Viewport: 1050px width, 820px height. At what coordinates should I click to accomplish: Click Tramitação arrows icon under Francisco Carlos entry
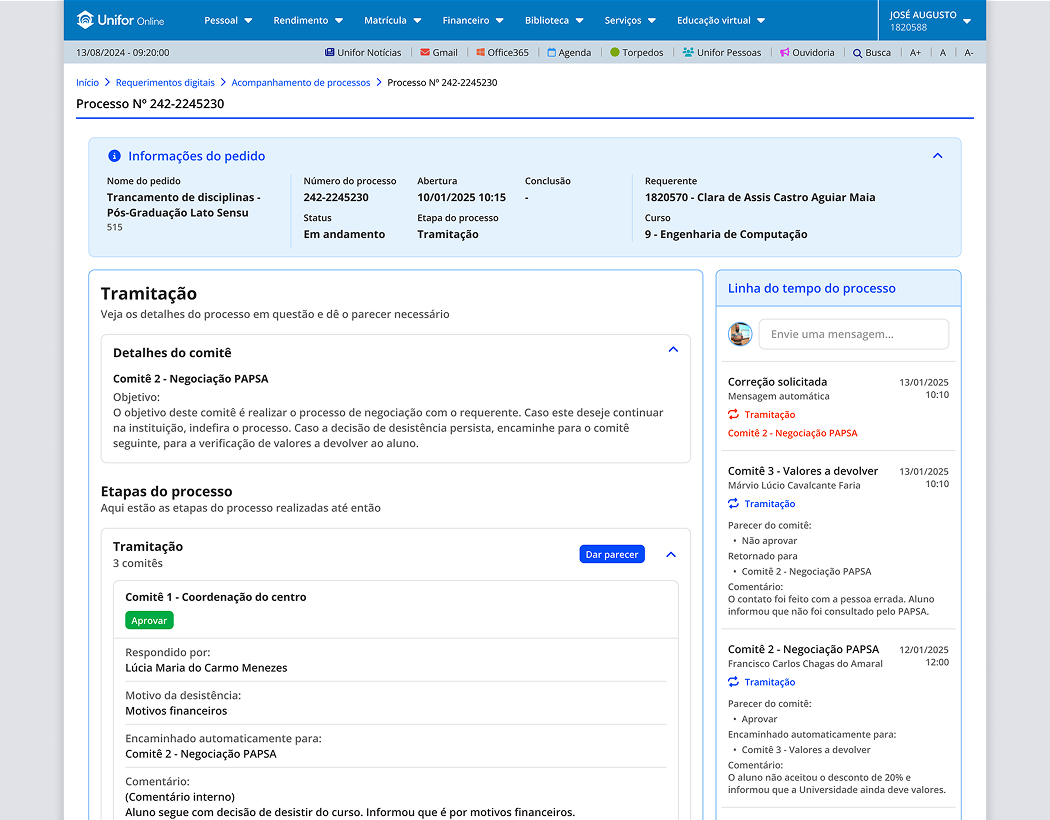pos(733,681)
